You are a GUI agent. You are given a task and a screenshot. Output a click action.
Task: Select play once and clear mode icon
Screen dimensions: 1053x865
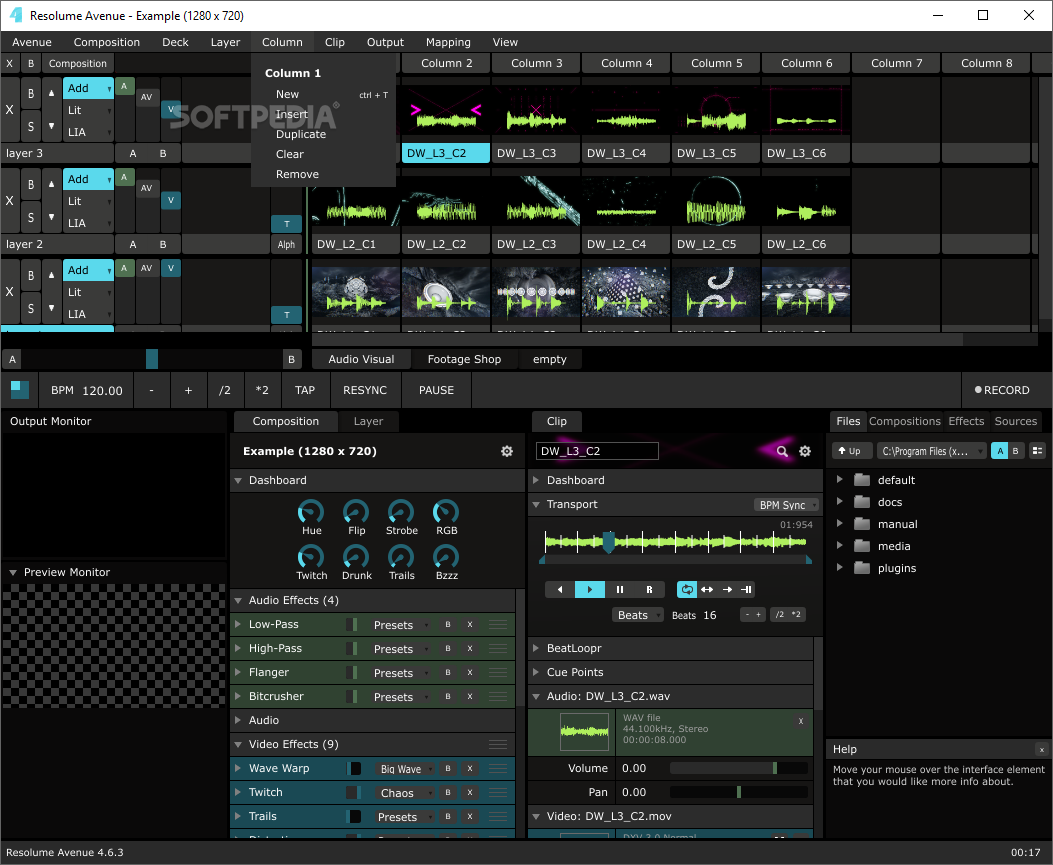coord(727,590)
